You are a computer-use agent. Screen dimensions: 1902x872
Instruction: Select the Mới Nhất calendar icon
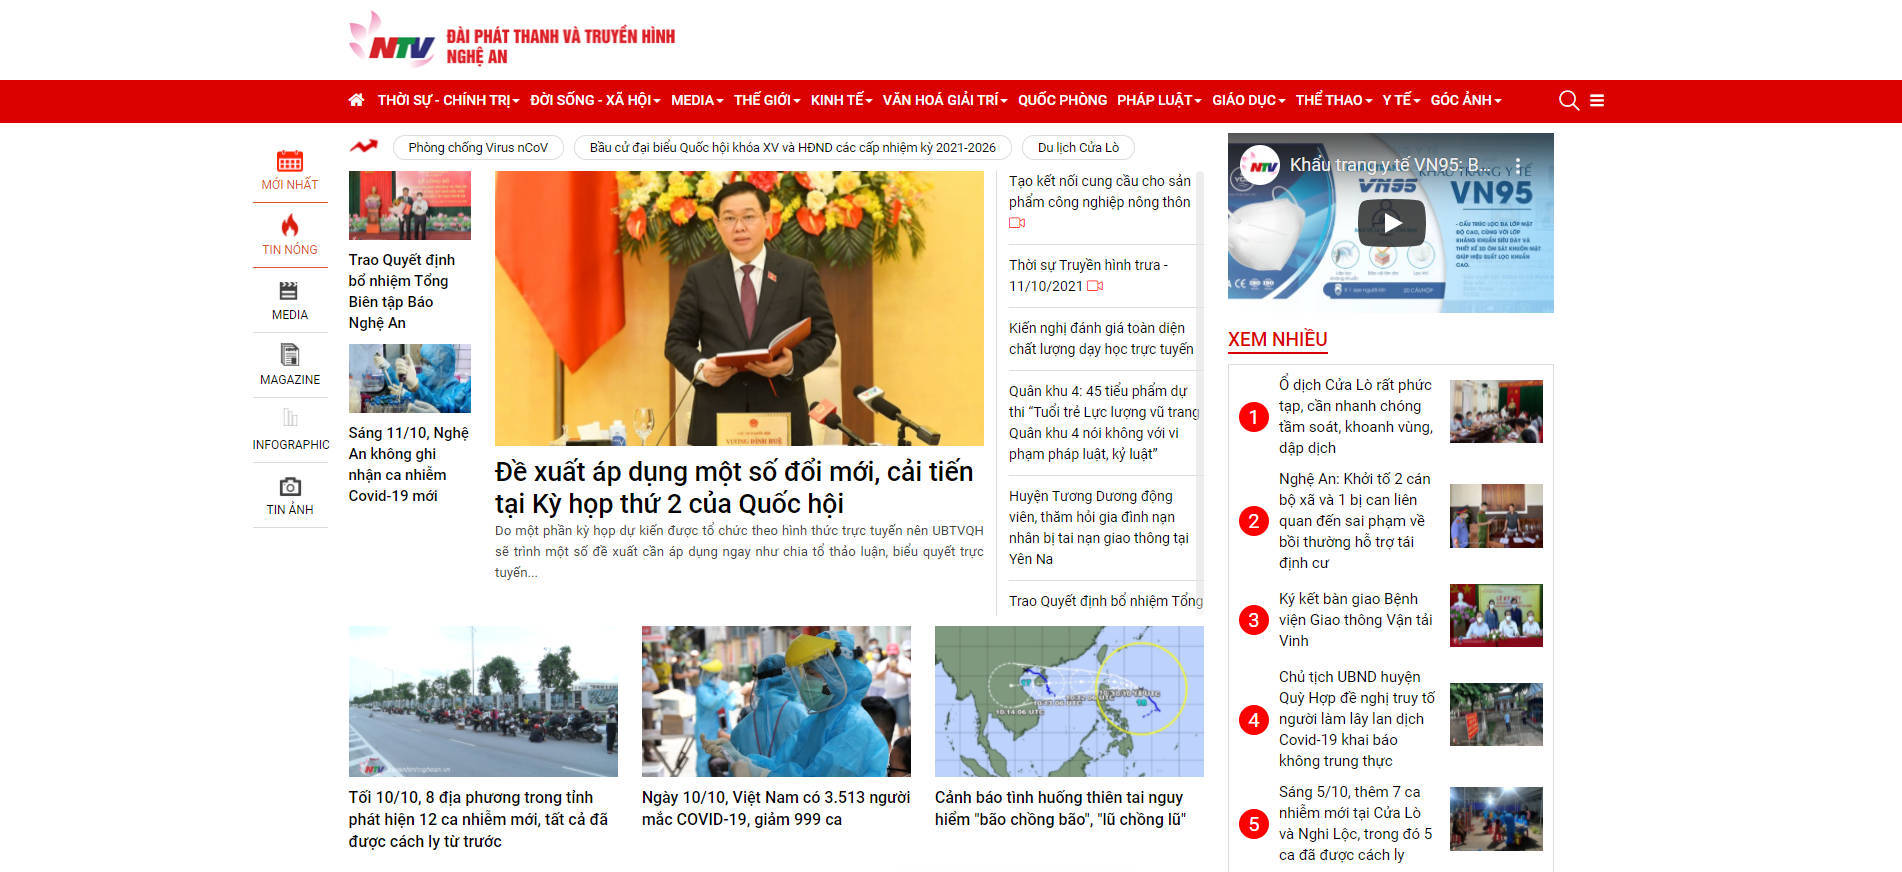[x=290, y=162]
